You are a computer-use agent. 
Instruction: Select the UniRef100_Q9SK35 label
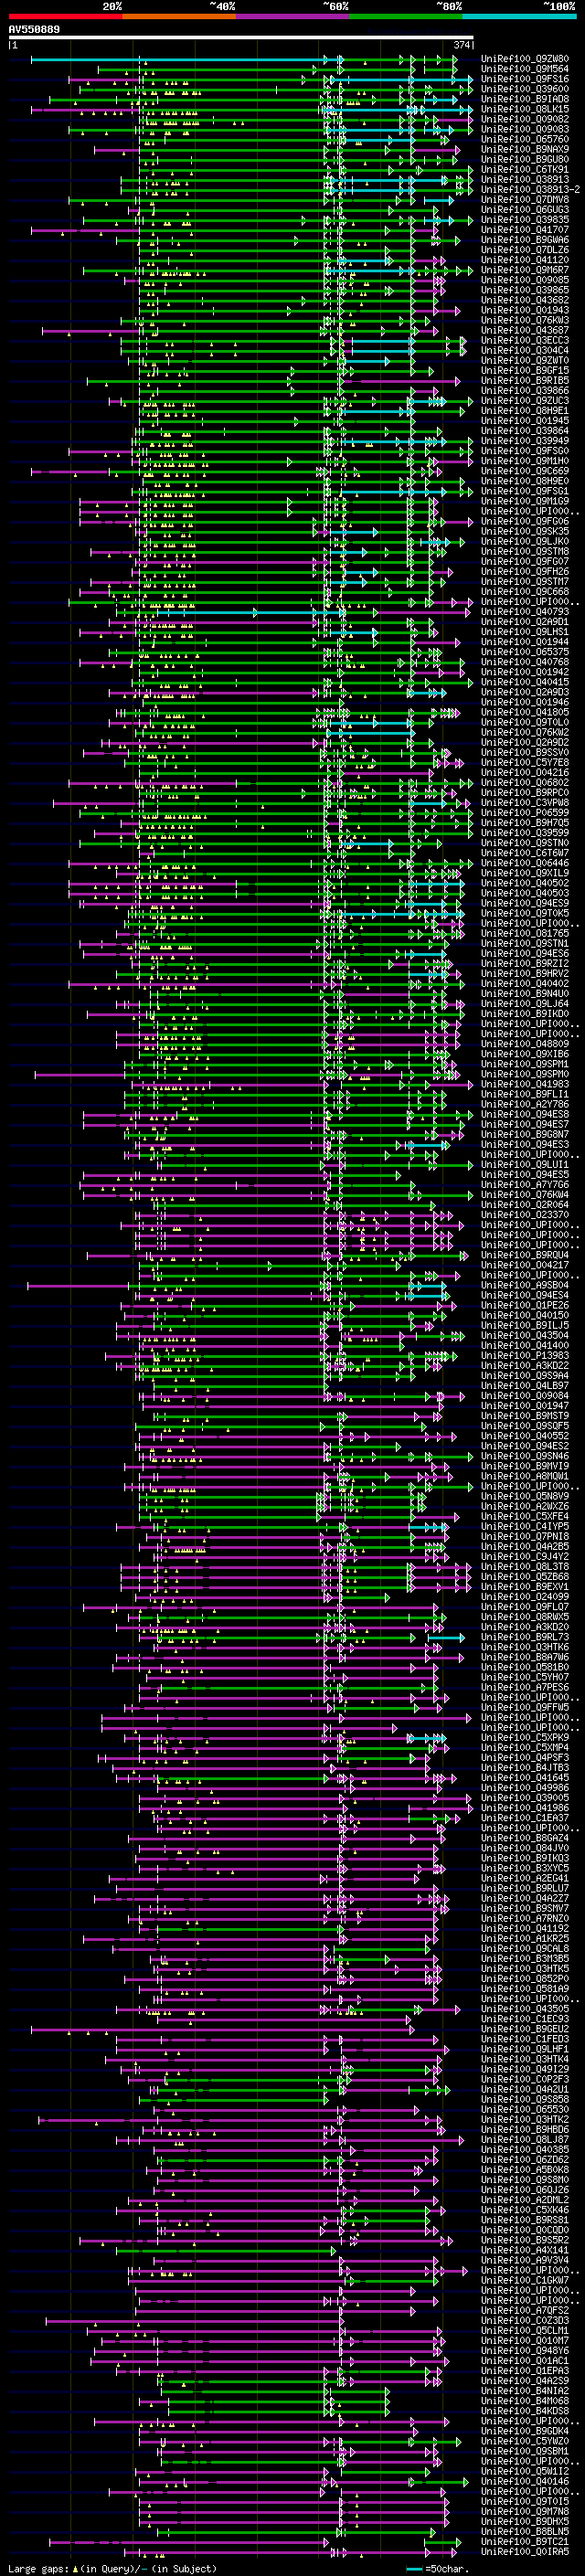click(525, 532)
